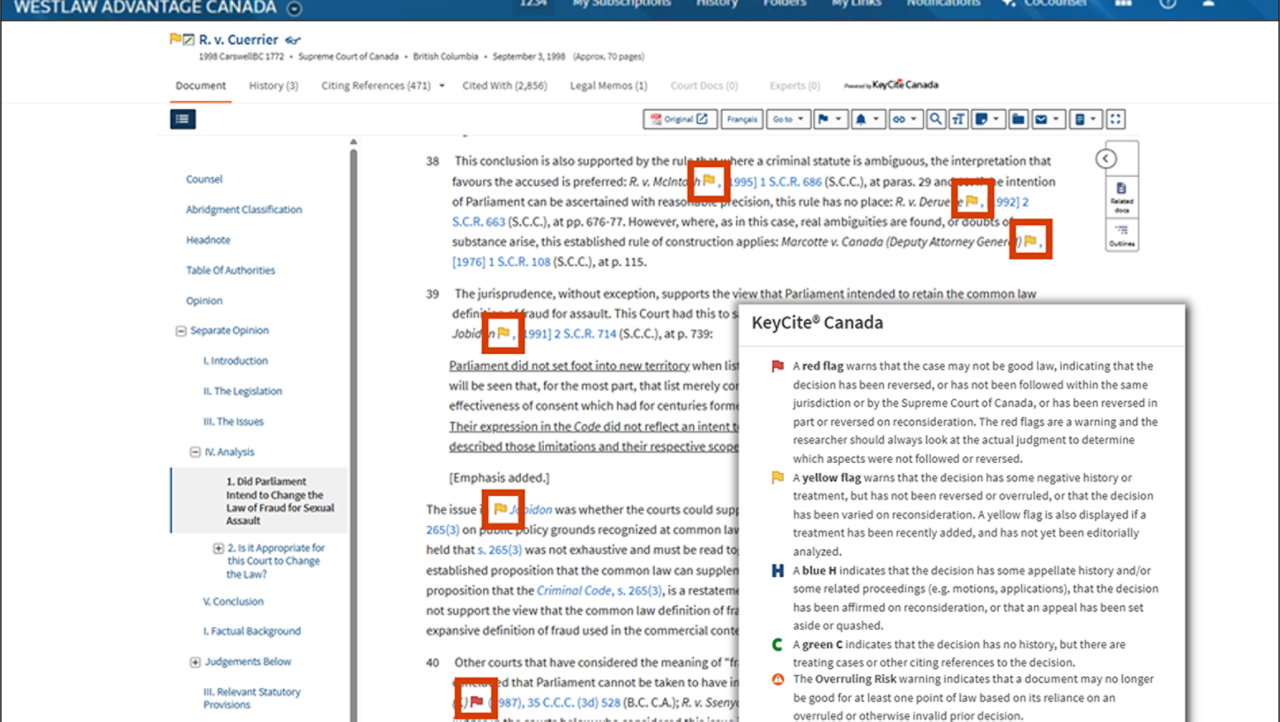Screen dimensions: 1280x722
Task: Expand Judgements Below section
Action: click(x=195, y=662)
